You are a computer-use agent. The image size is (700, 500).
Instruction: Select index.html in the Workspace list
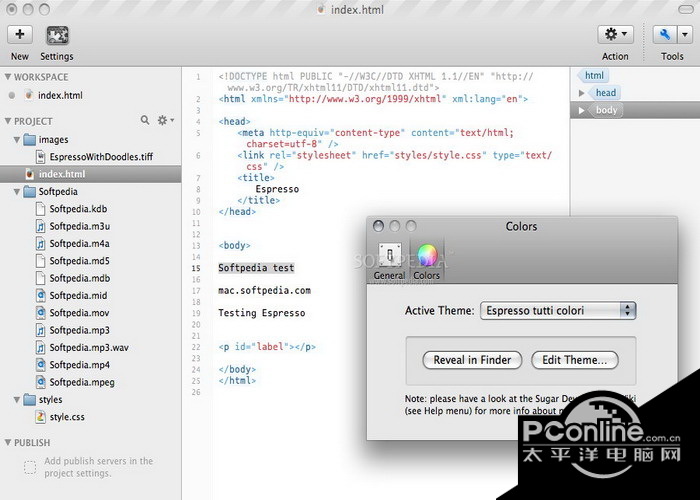(x=60, y=95)
